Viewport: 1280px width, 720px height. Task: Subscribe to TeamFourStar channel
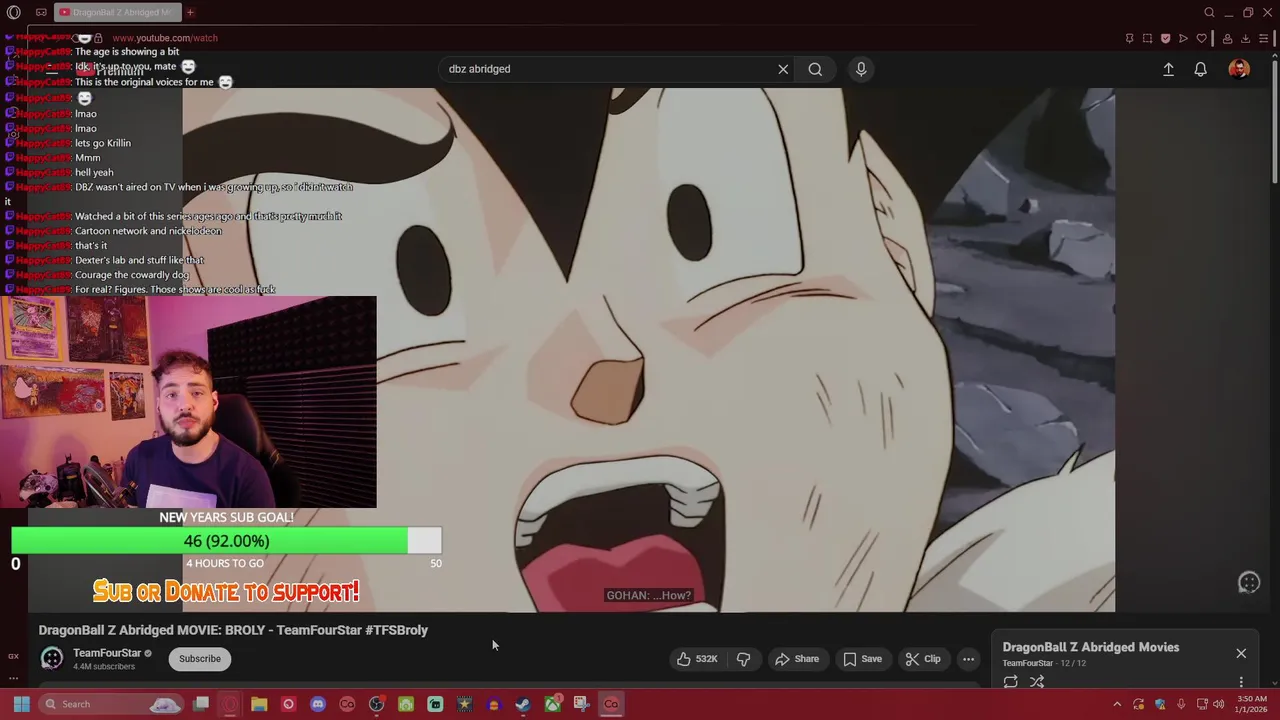click(200, 659)
